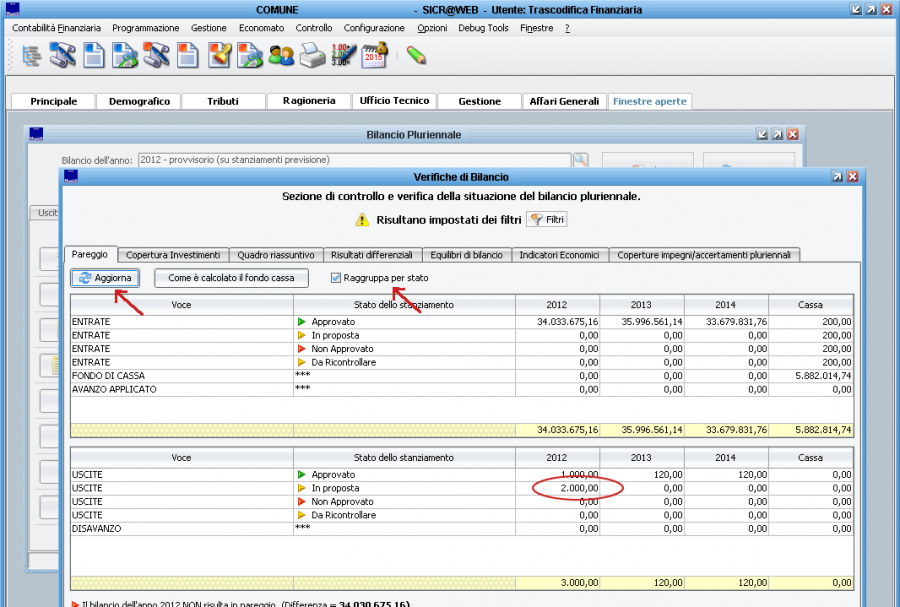Open the Economato menu
Image resolution: width=900 pixels, height=607 pixels.
(x=261, y=28)
